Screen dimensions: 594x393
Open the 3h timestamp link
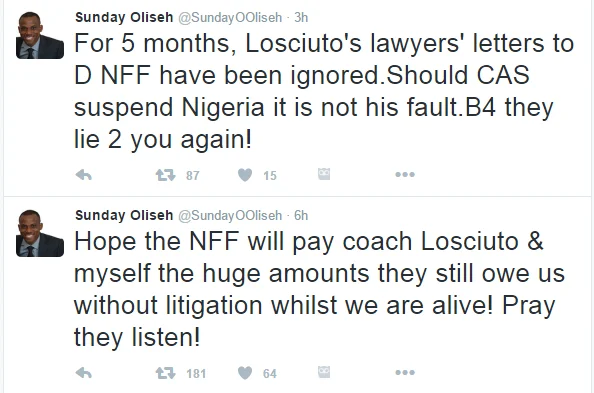point(301,17)
